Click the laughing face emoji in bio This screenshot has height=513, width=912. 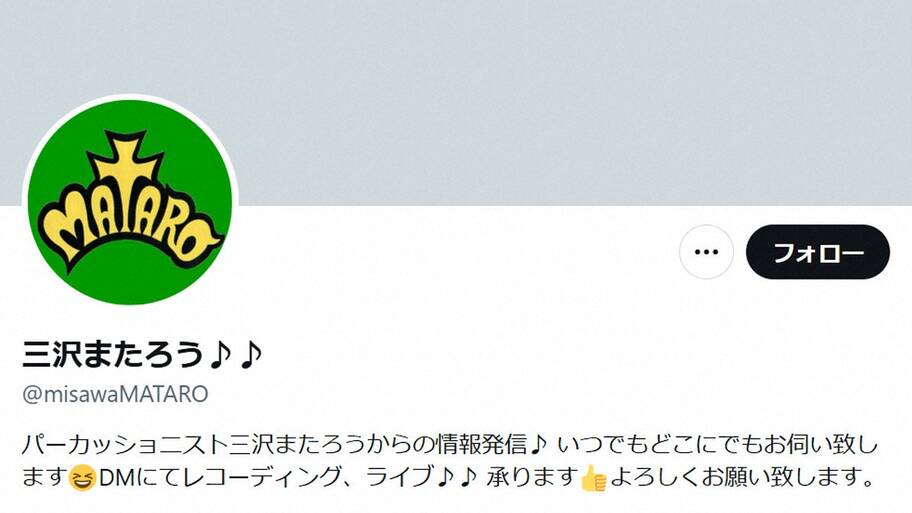coord(82,479)
